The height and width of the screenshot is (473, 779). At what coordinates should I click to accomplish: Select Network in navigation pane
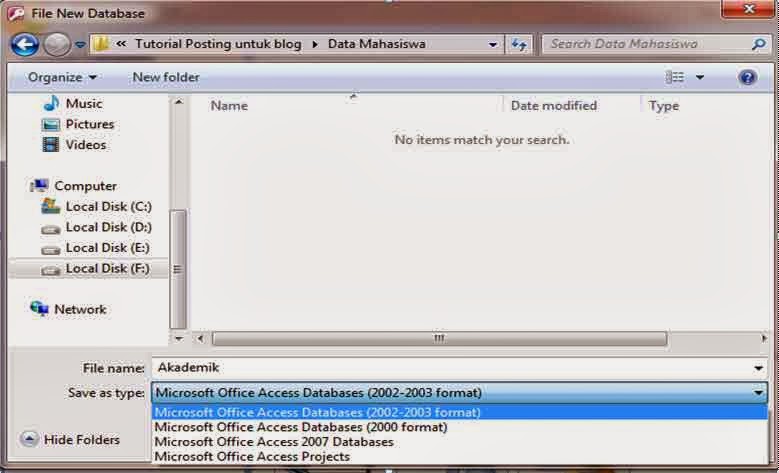[x=80, y=309]
